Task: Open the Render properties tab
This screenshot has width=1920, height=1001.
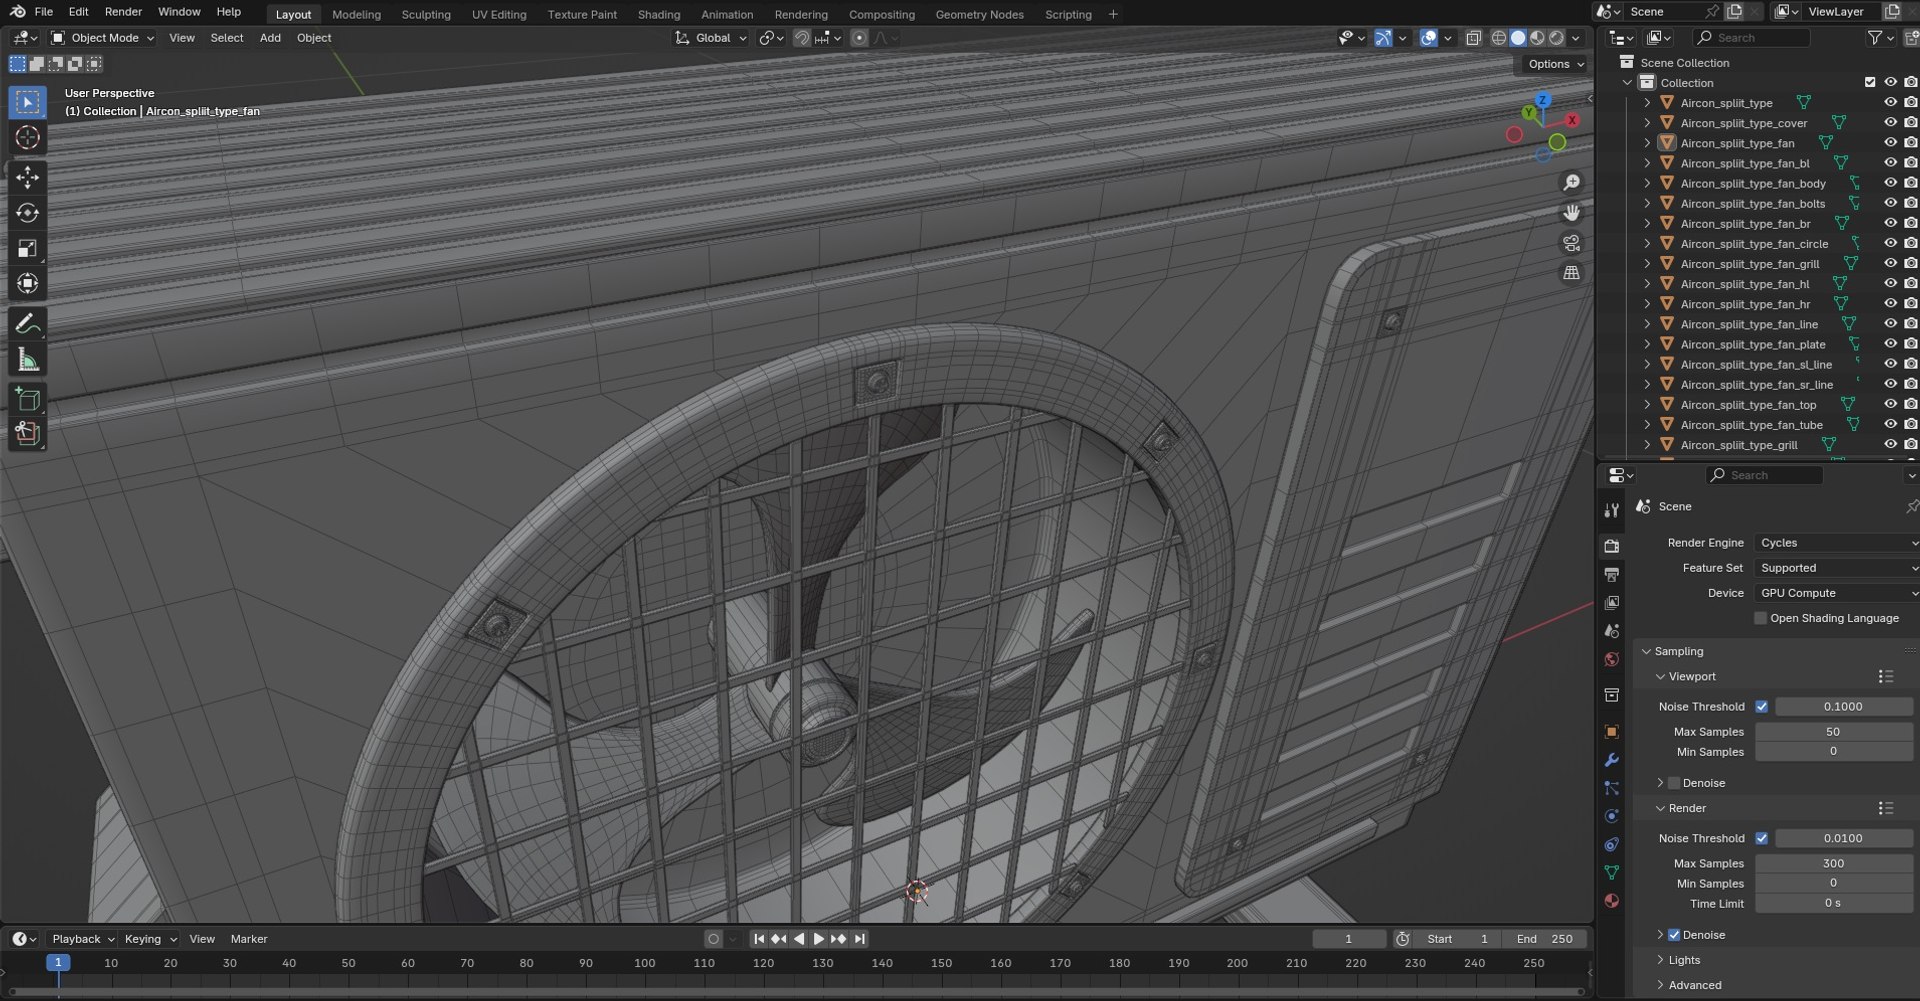Action: tap(1611, 546)
